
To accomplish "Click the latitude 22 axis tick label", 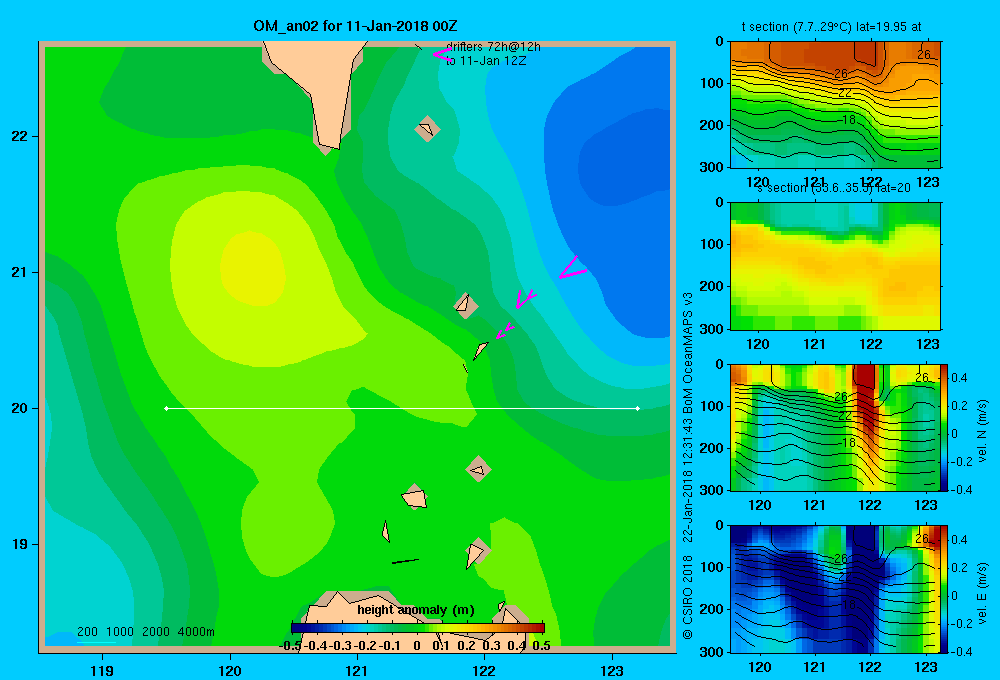I will (20, 137).
